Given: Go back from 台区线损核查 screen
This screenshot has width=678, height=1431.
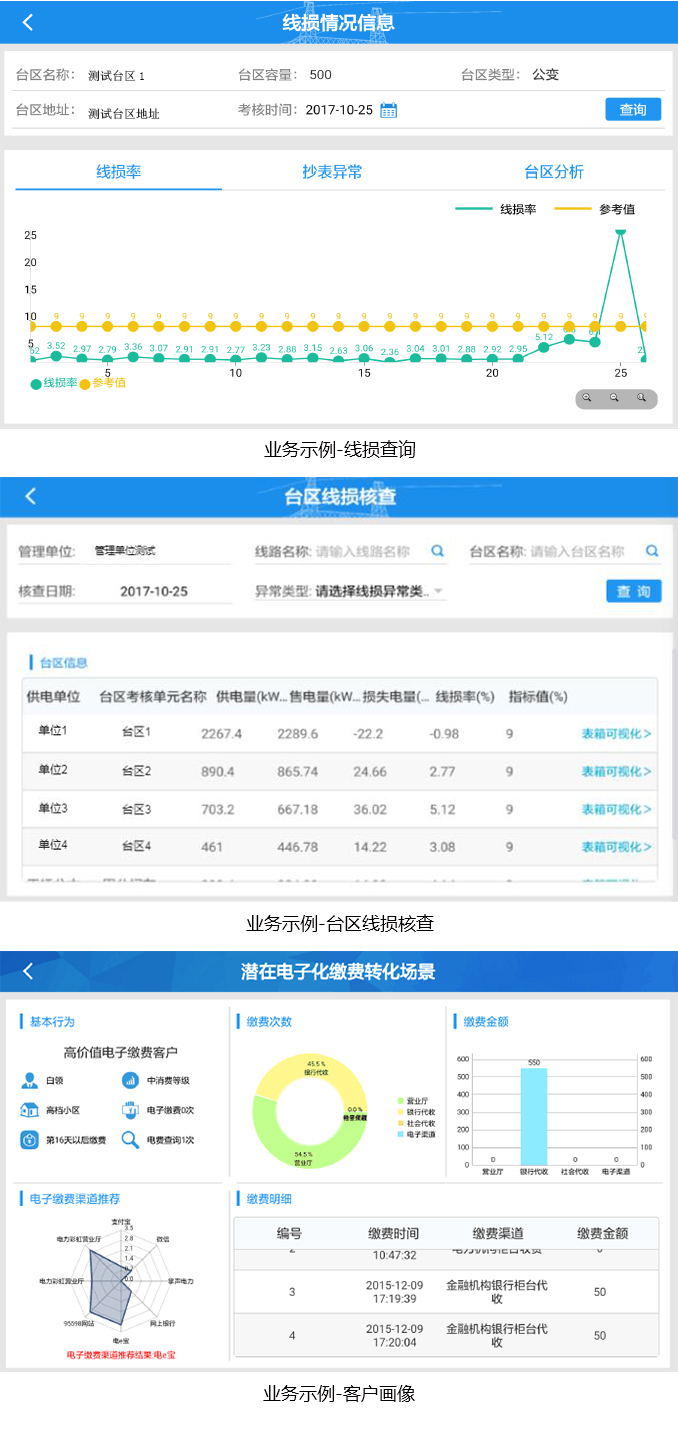Looking at the screenshot, I should point(30,496).
